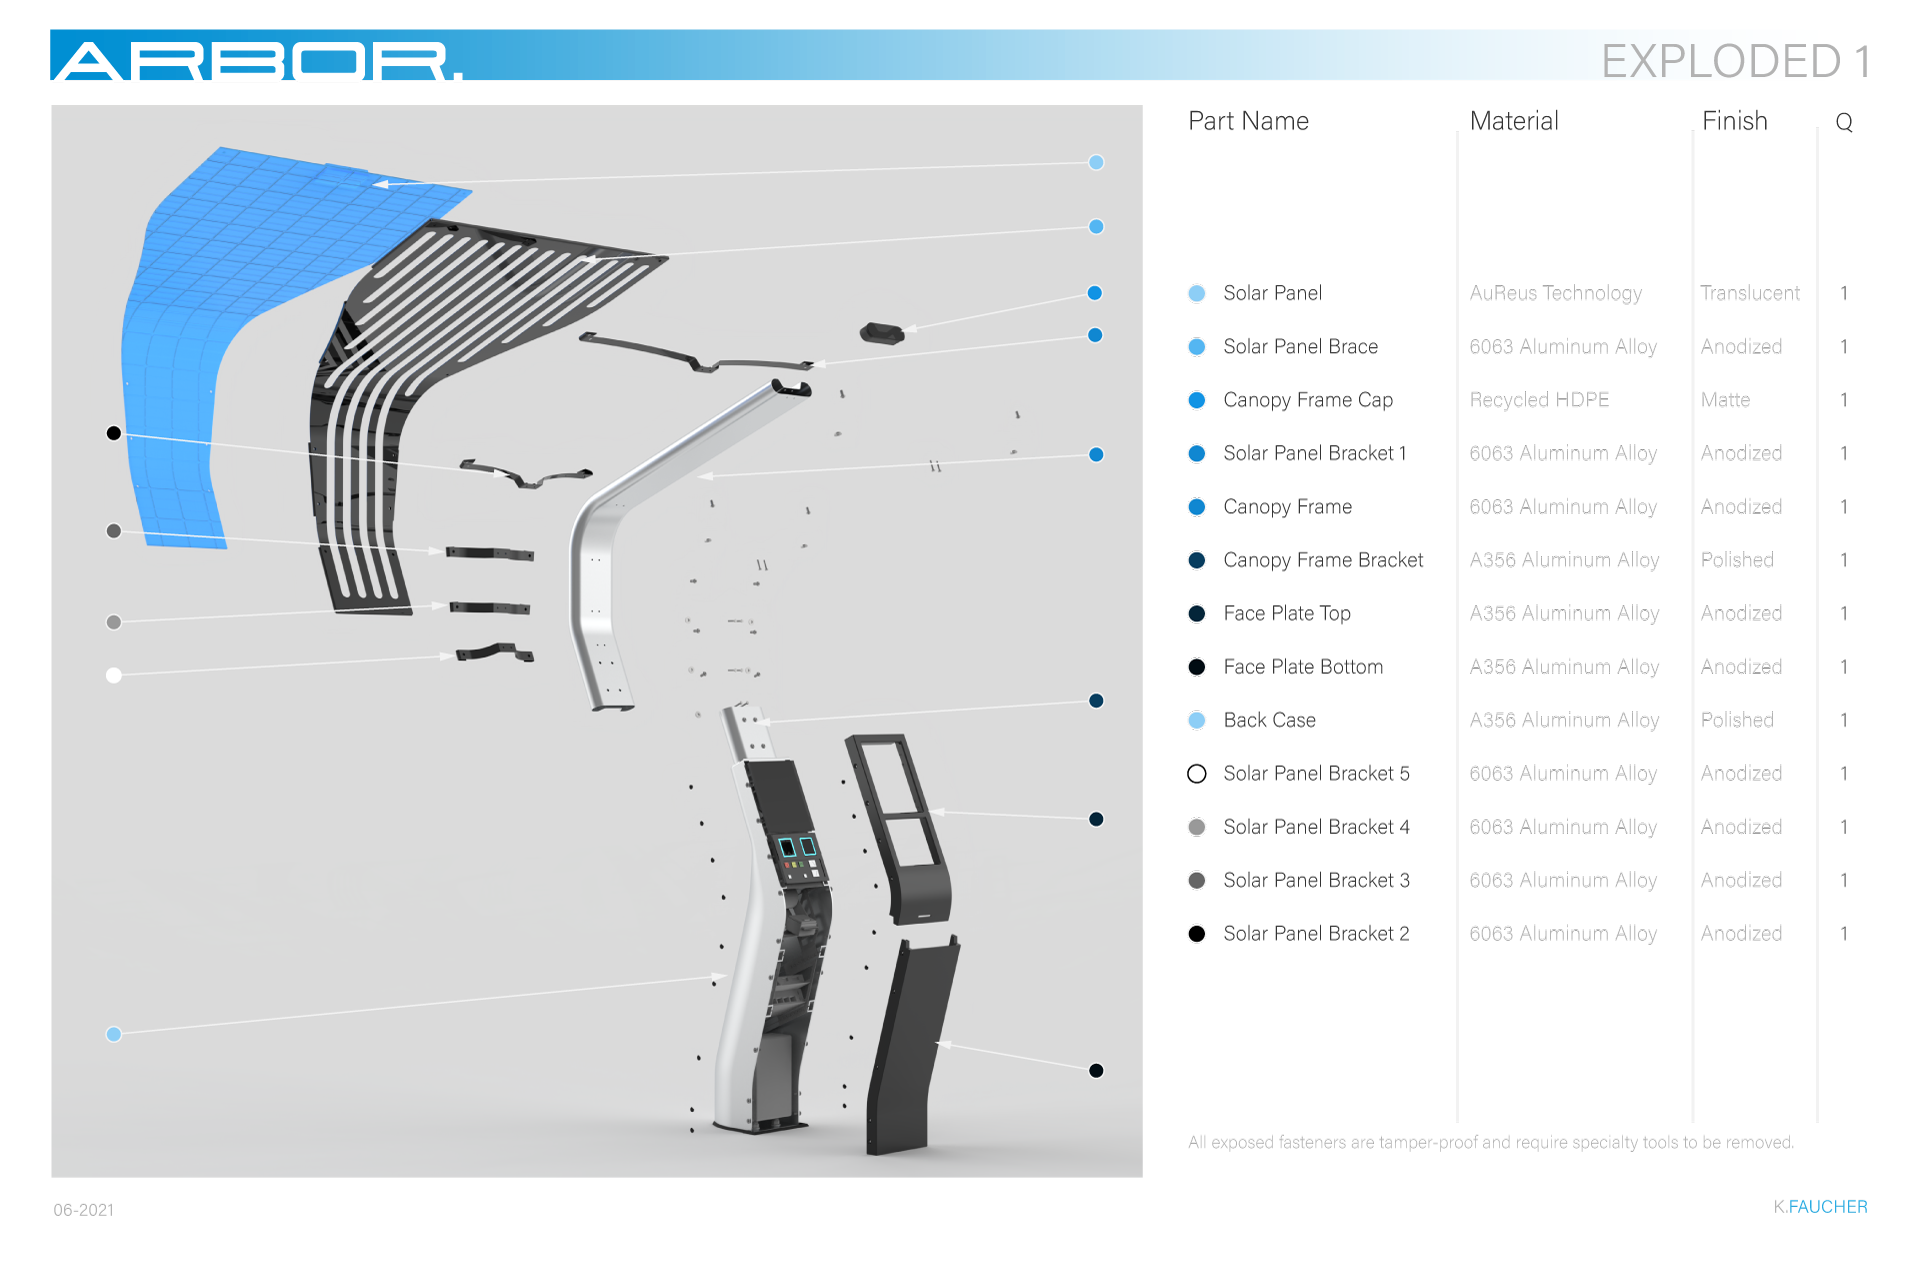This screenshot has height=1280, width=1920.
Task: Select the Part Name column header
Action: tap(1248, 121)
